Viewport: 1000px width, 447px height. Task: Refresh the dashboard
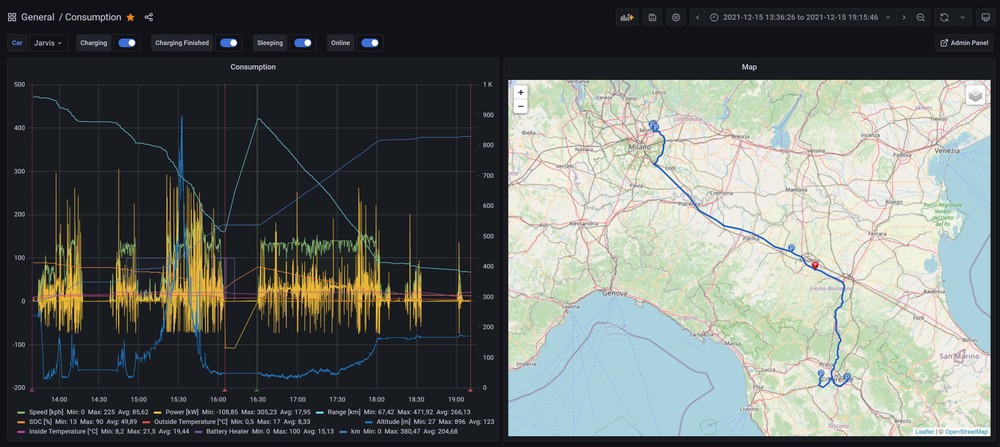point(943,17)
